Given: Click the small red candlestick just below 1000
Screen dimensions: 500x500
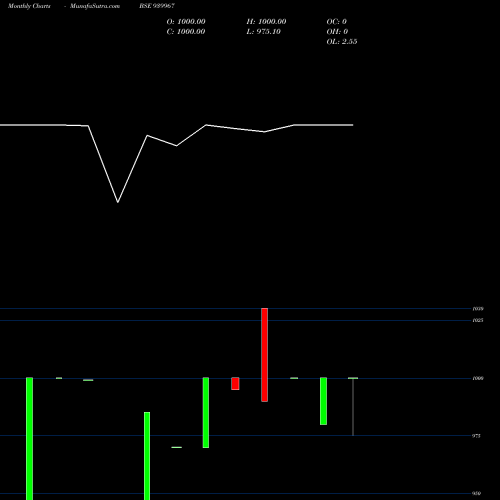Looking at the screenshot, I should pyautogui.click(x=235, y=383).
